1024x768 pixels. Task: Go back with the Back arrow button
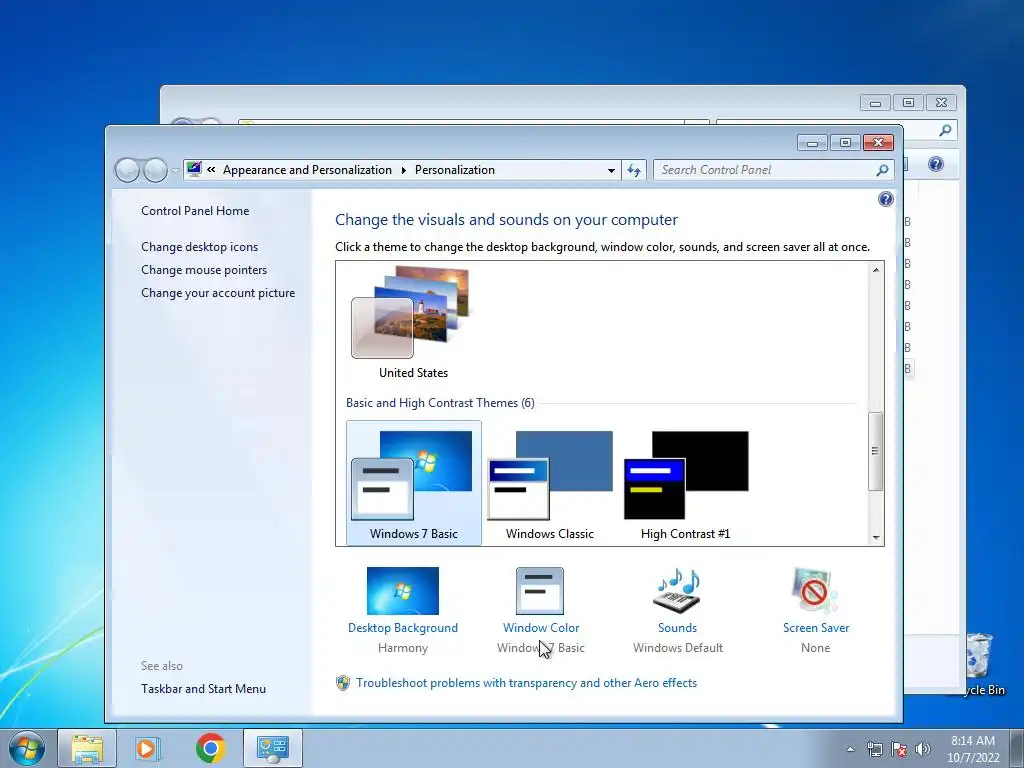127,170
